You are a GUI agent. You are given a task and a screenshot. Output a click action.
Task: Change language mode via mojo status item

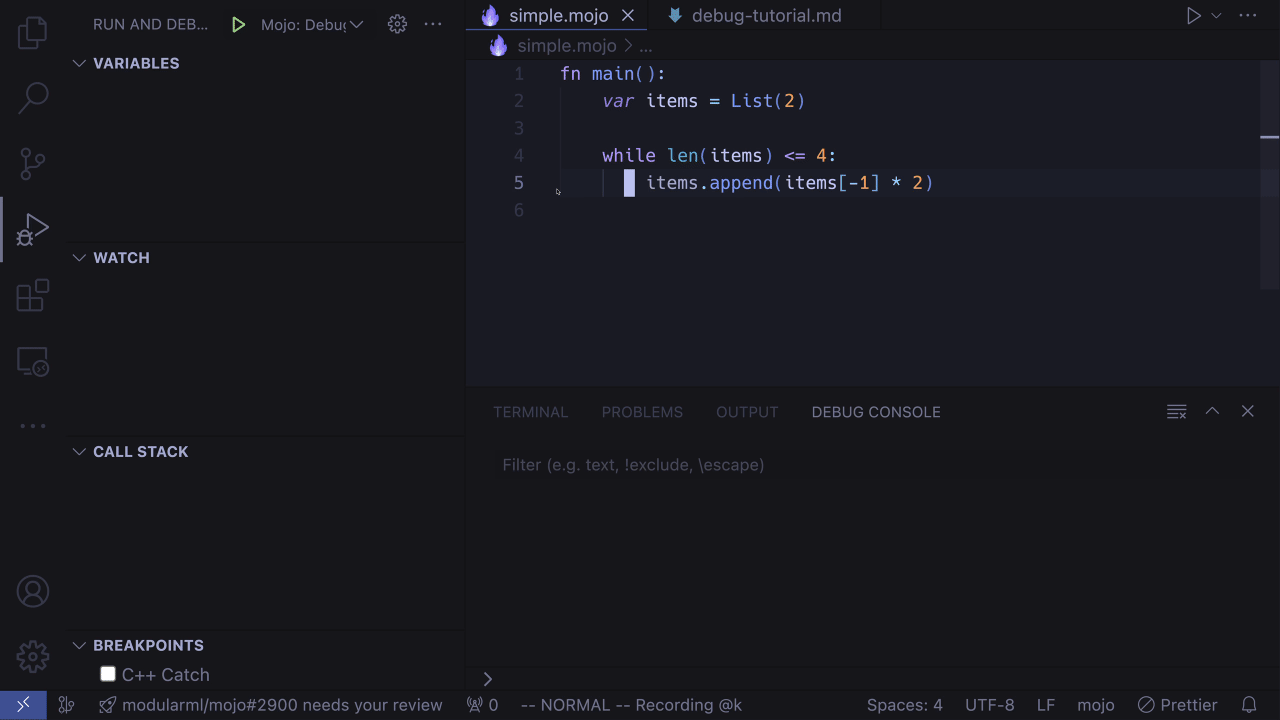[1096, 705]
